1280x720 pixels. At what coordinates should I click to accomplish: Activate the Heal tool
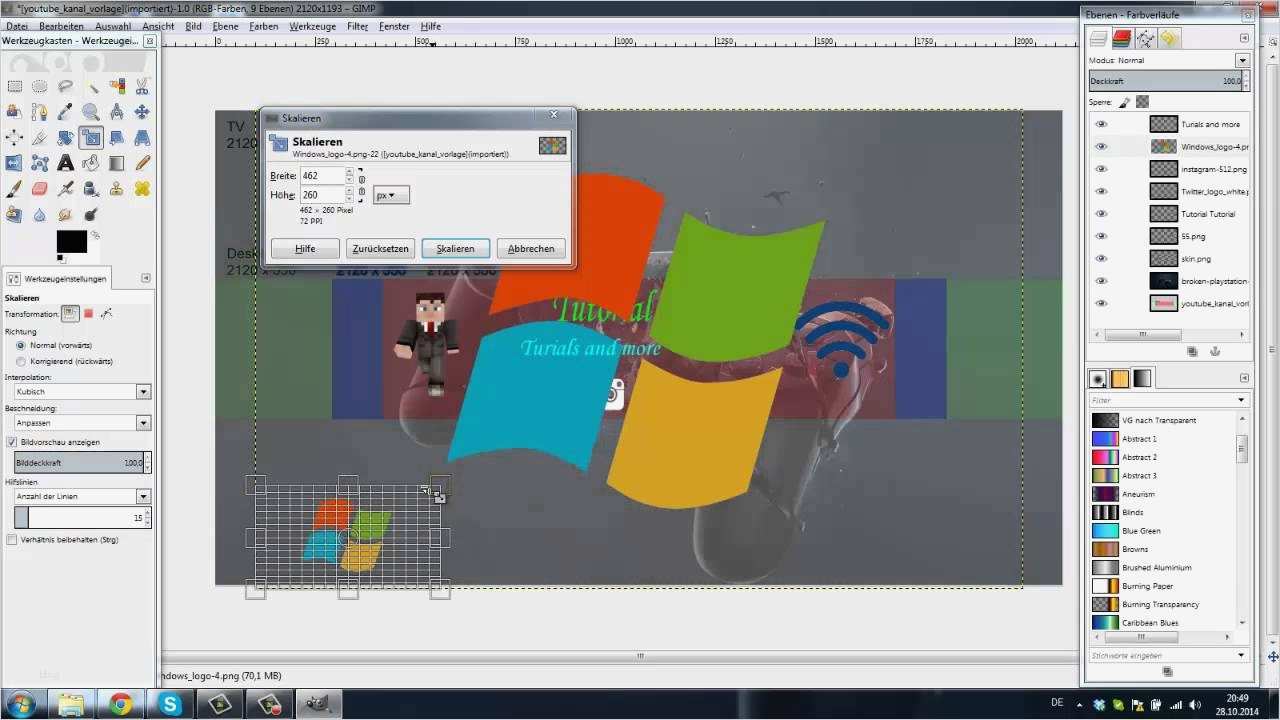(142, 188)
